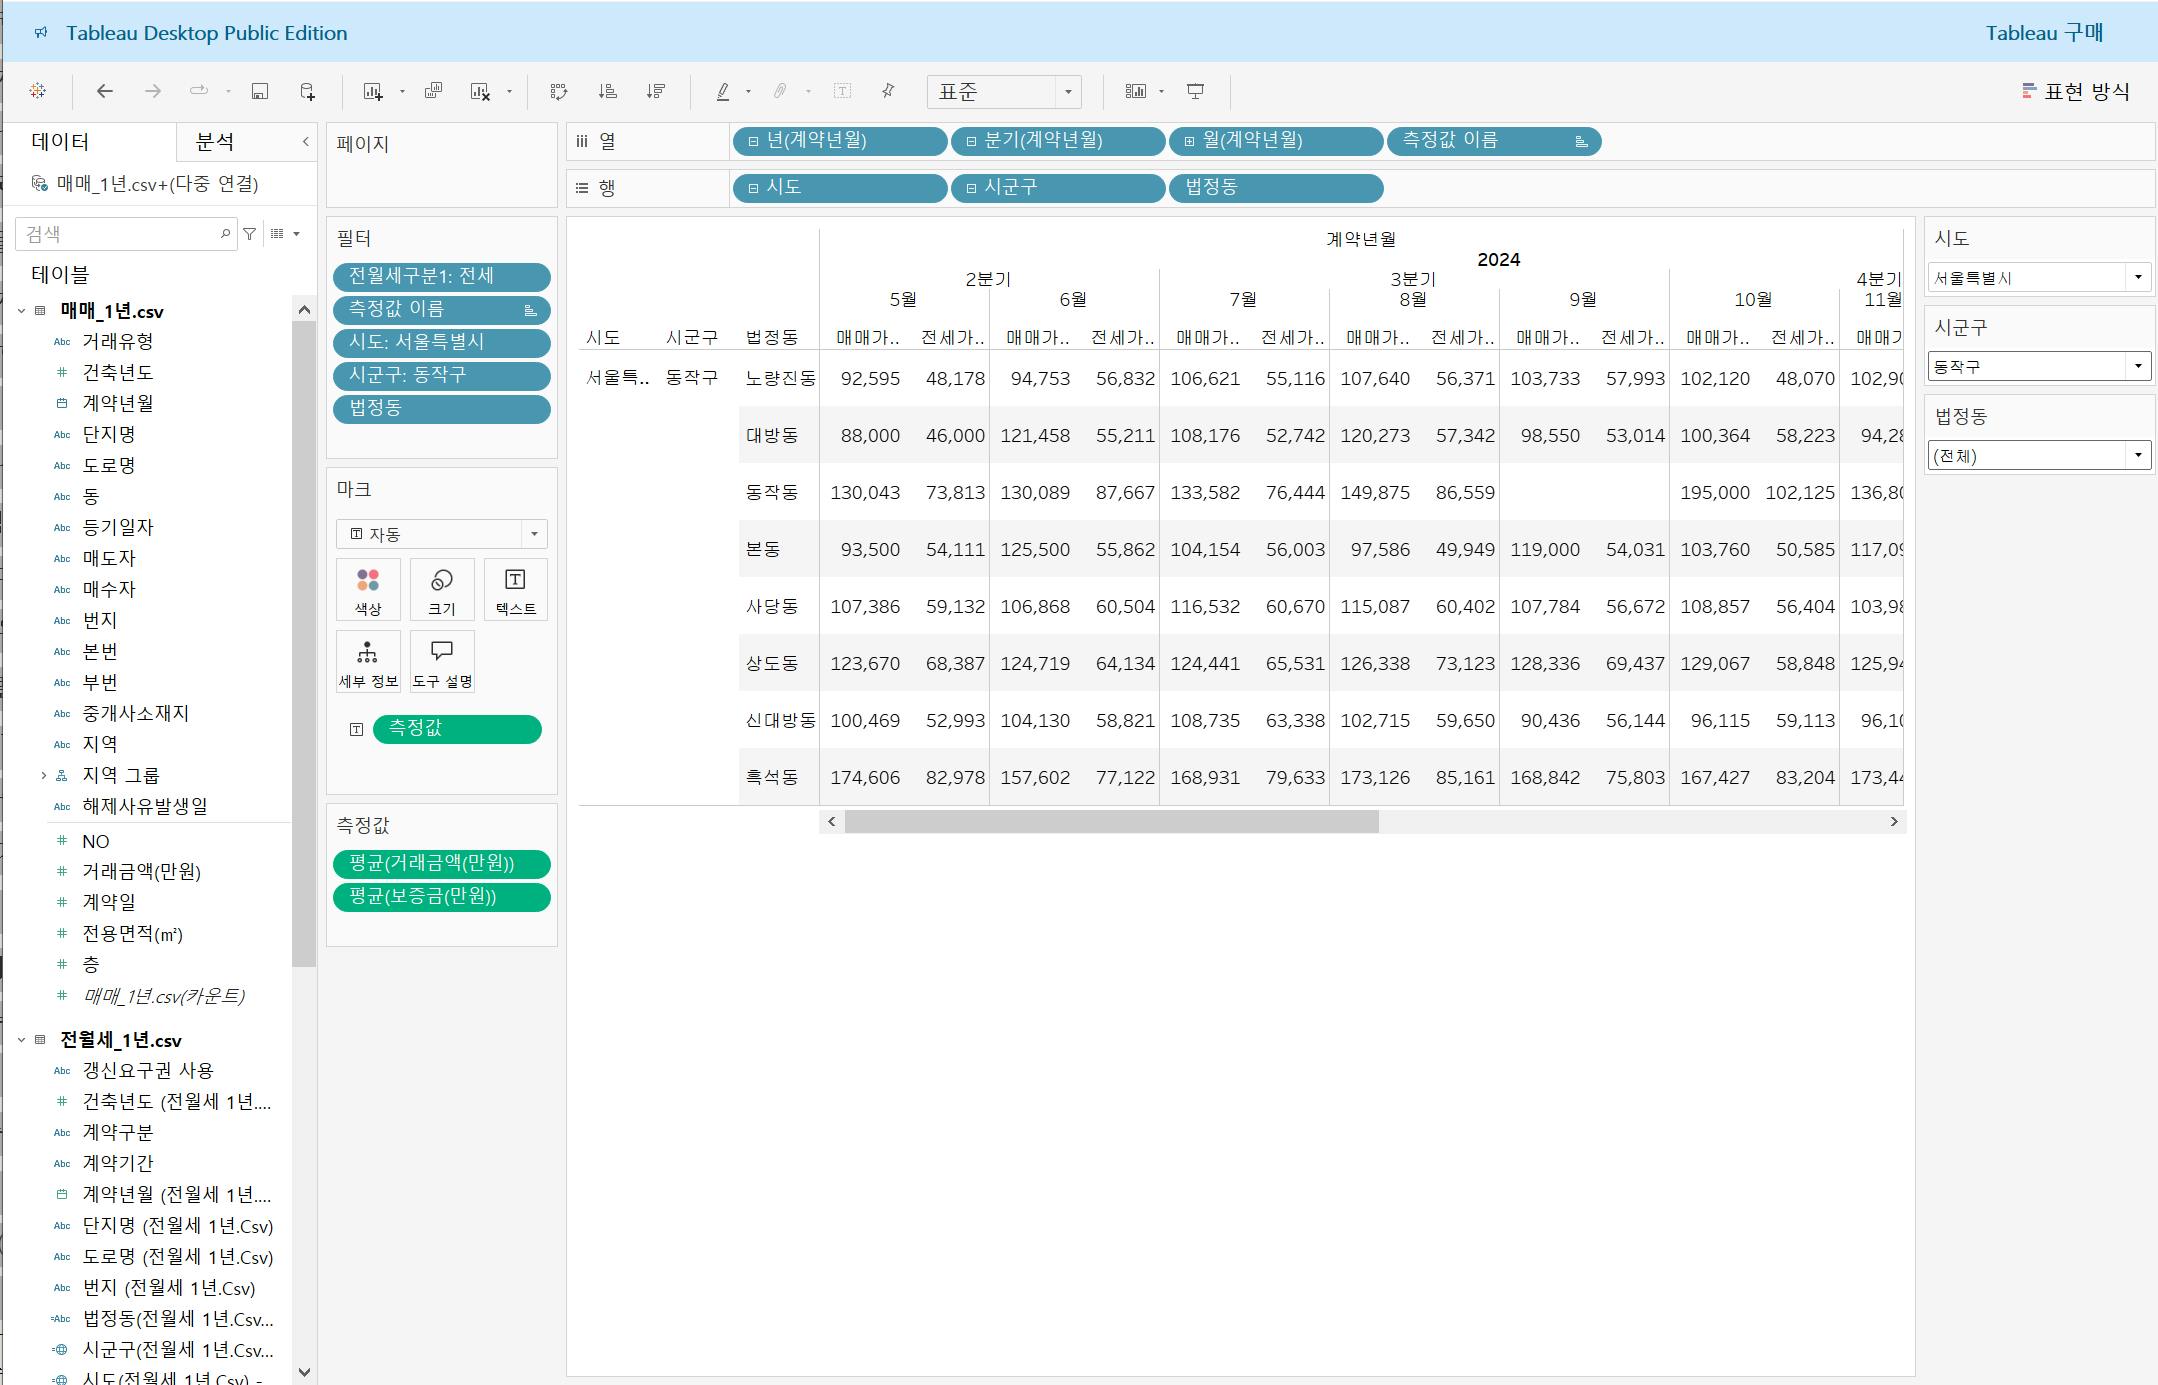The height and width of the screenshot is (1385, 2158).
Task: Switch to the 분석 tab
Action: click(x=215, y=142)
